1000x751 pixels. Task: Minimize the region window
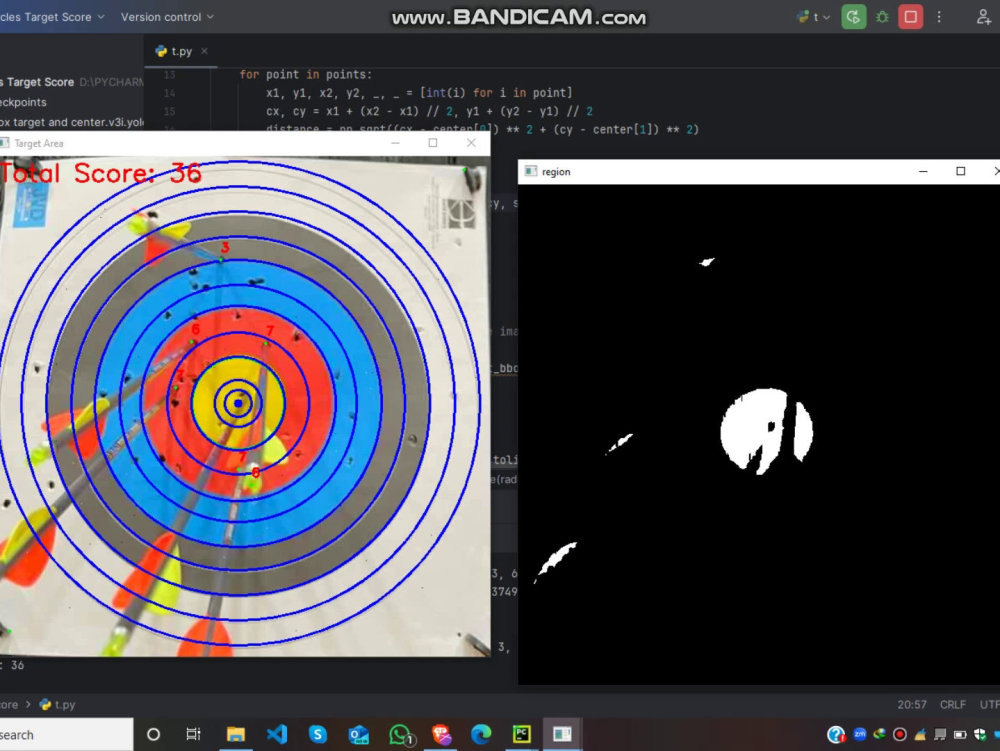923,171
